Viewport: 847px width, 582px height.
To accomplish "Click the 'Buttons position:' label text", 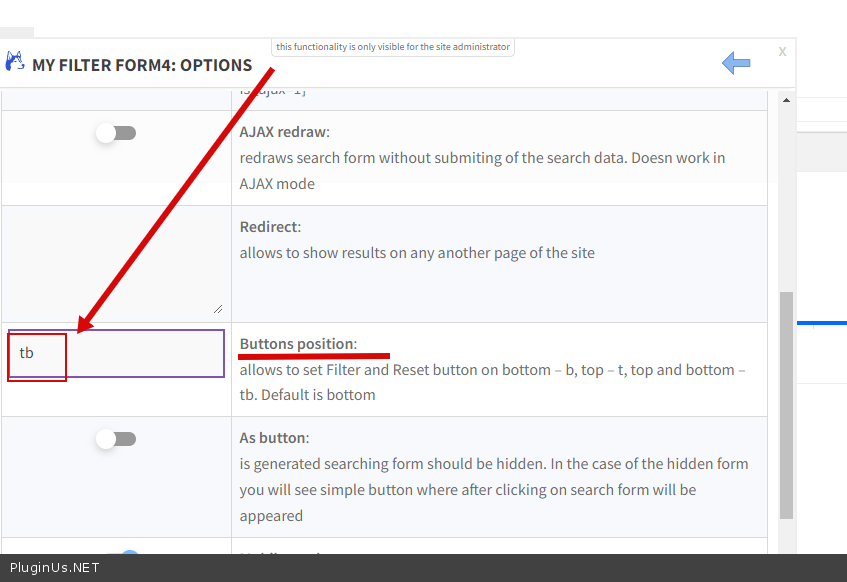I will pyautogui.click(x=298, y=344).
